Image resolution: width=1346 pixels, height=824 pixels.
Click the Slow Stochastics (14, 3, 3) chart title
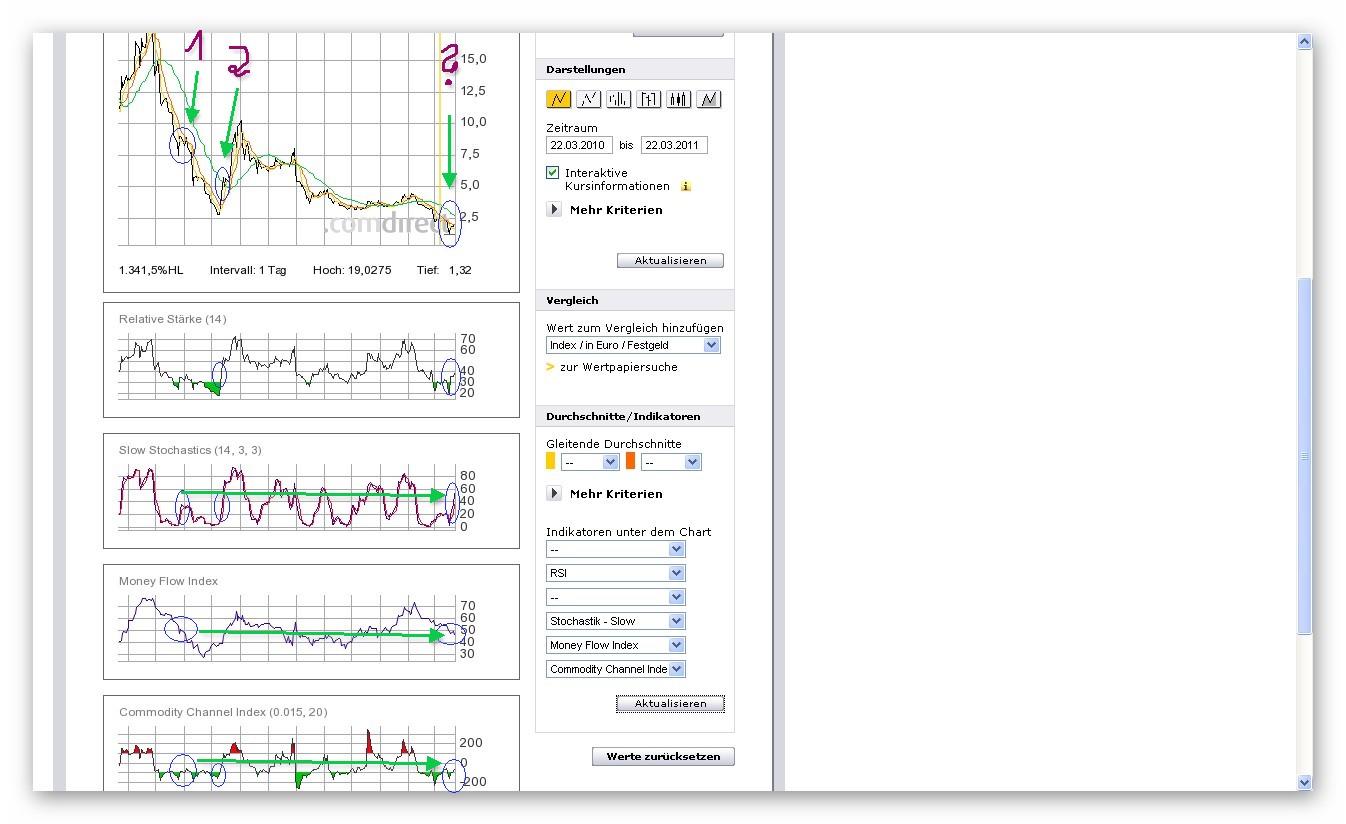(x=190, y=450)
